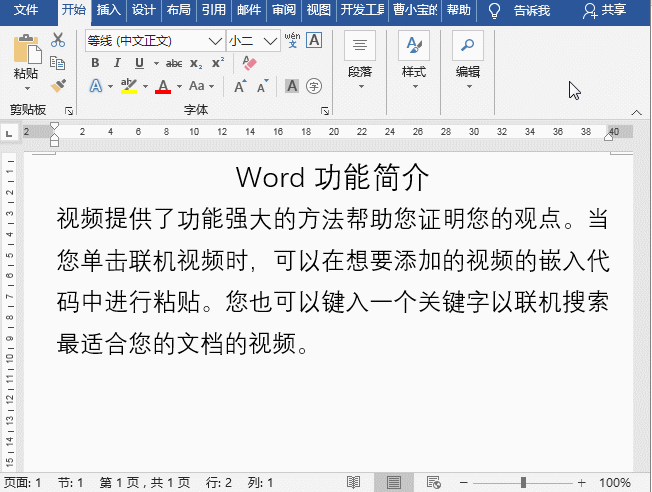Apply text effects (glowing A)
Image resolution: width=652 pixels, height=492 pixels.
click(96, 87)
